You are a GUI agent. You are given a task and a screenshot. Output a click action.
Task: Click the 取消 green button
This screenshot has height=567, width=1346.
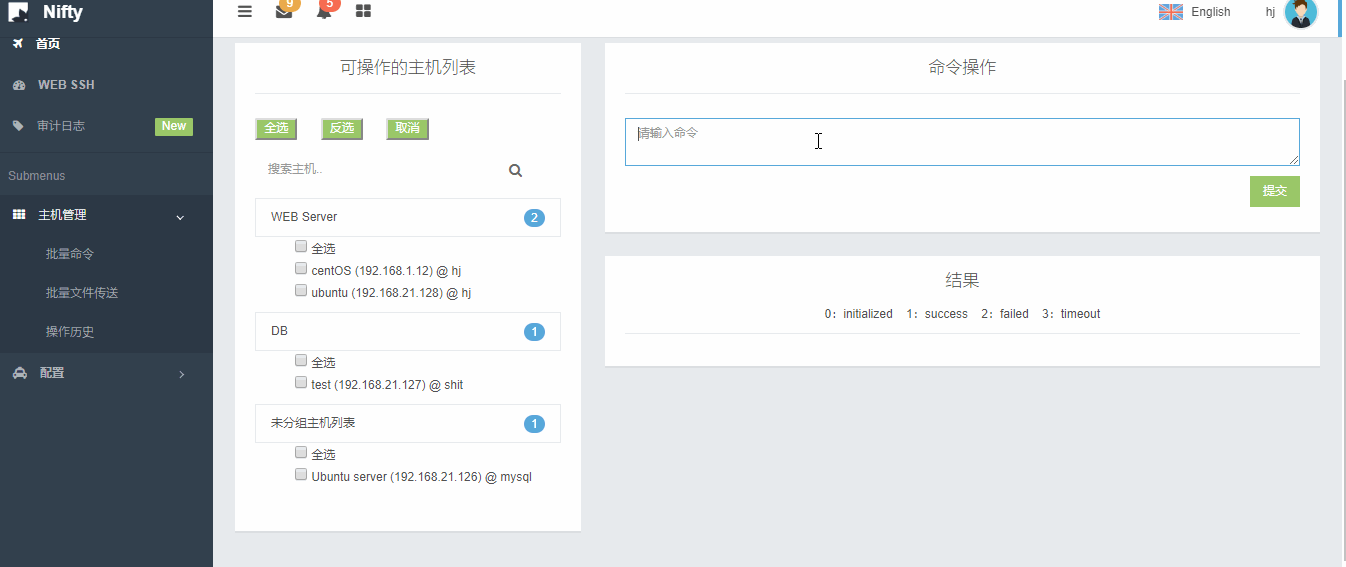point(407,128)
